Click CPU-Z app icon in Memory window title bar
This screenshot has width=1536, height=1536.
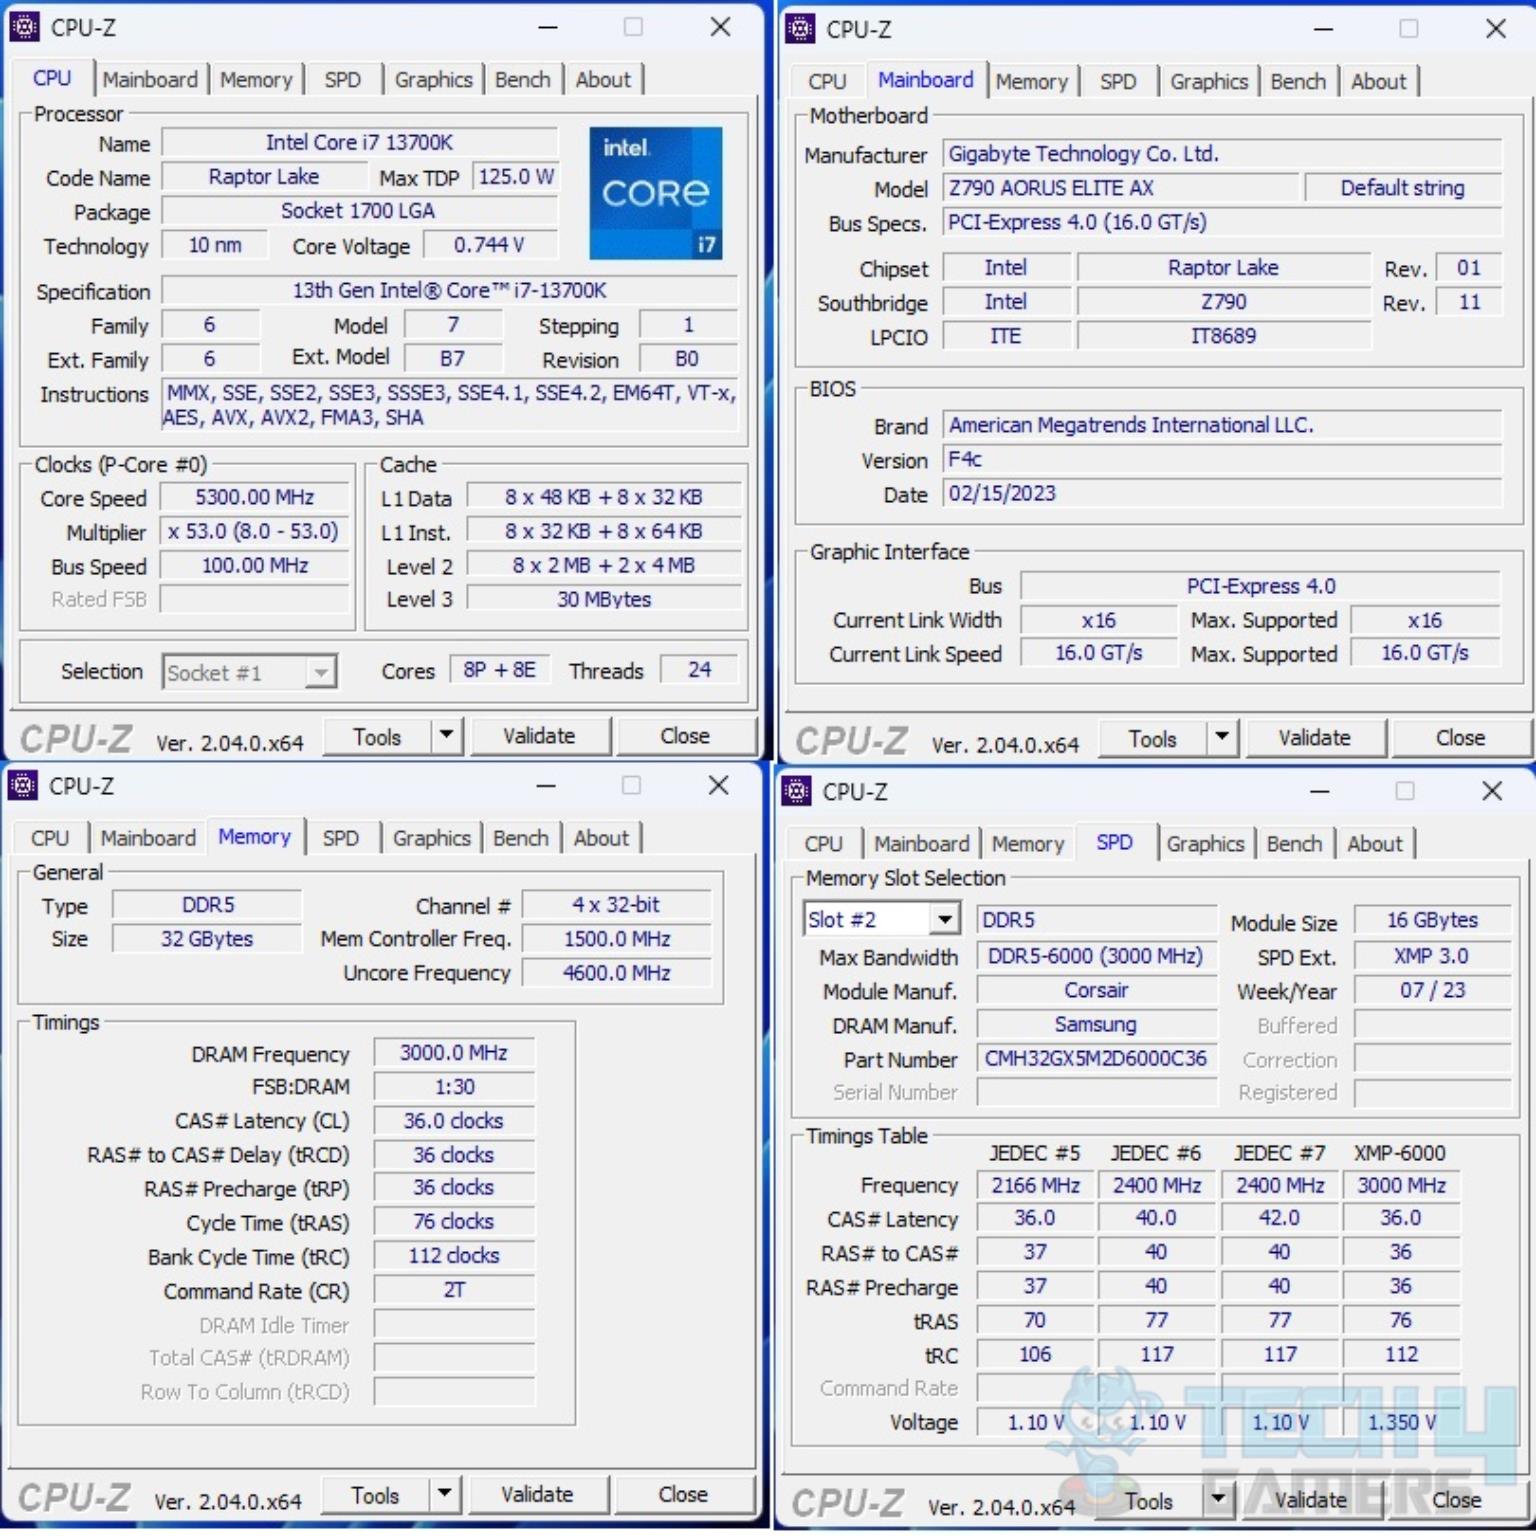point(22,786)
